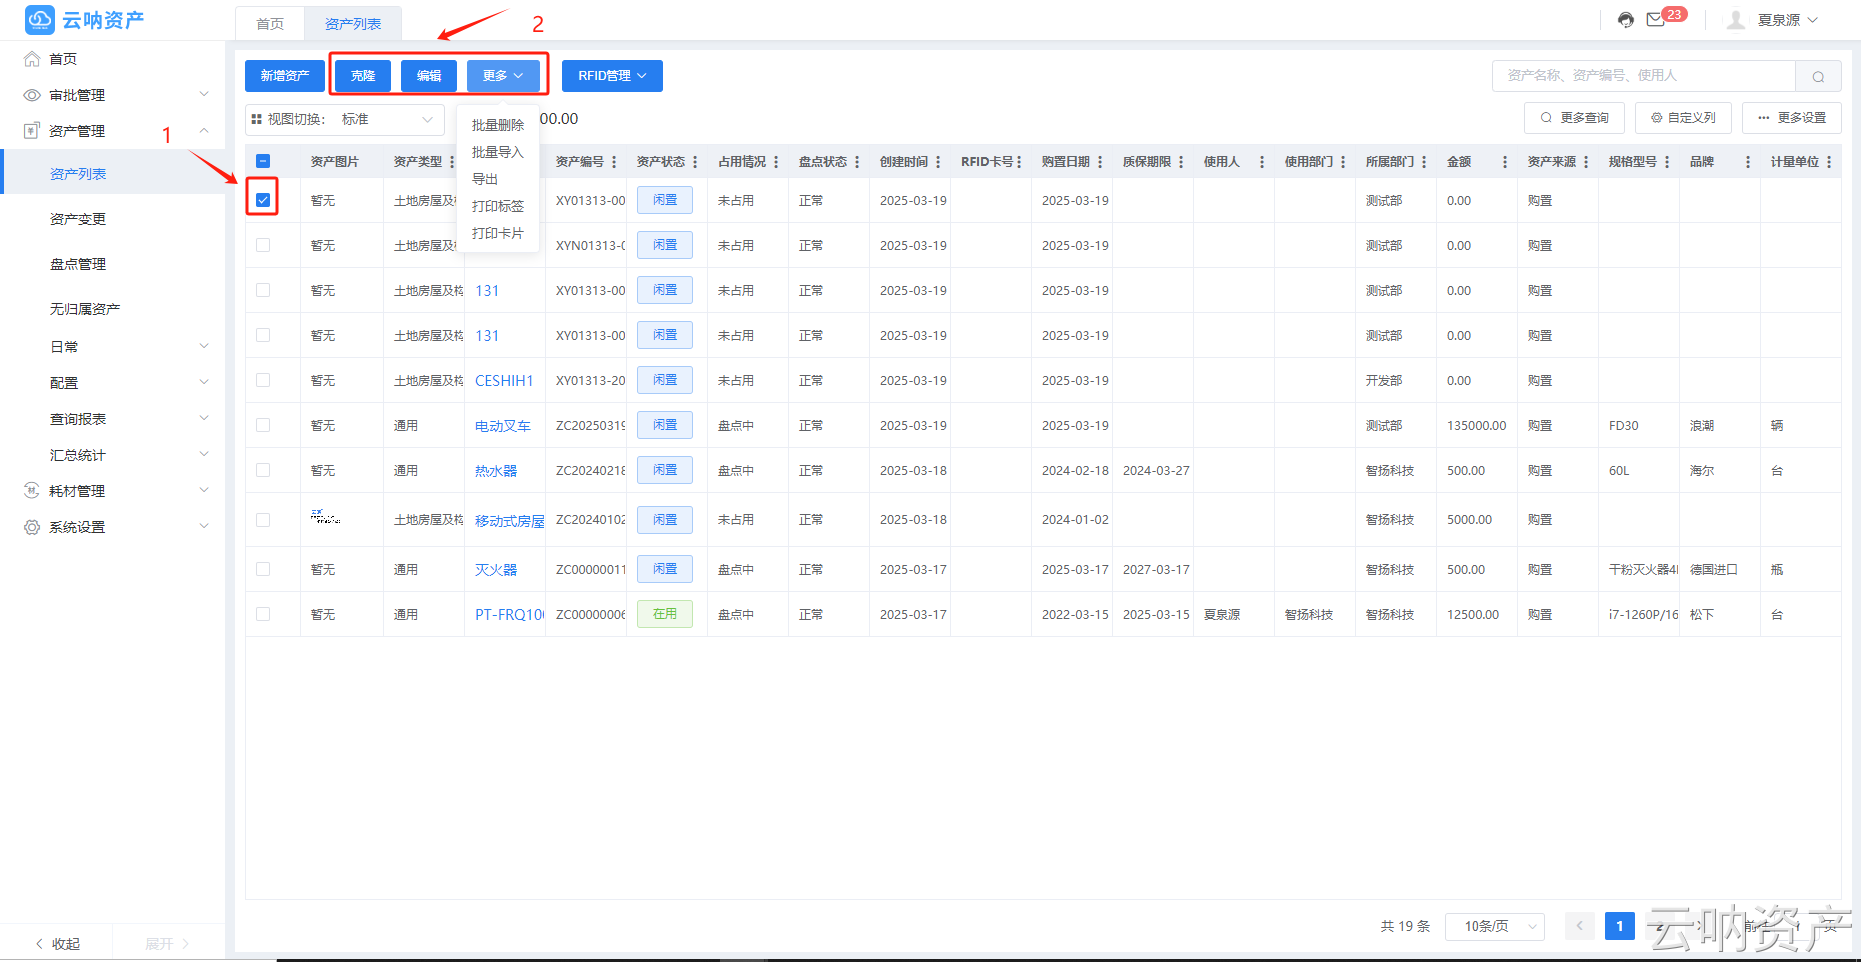
Task: Open the 更多 dropdown button
Action: pos(503,76)
